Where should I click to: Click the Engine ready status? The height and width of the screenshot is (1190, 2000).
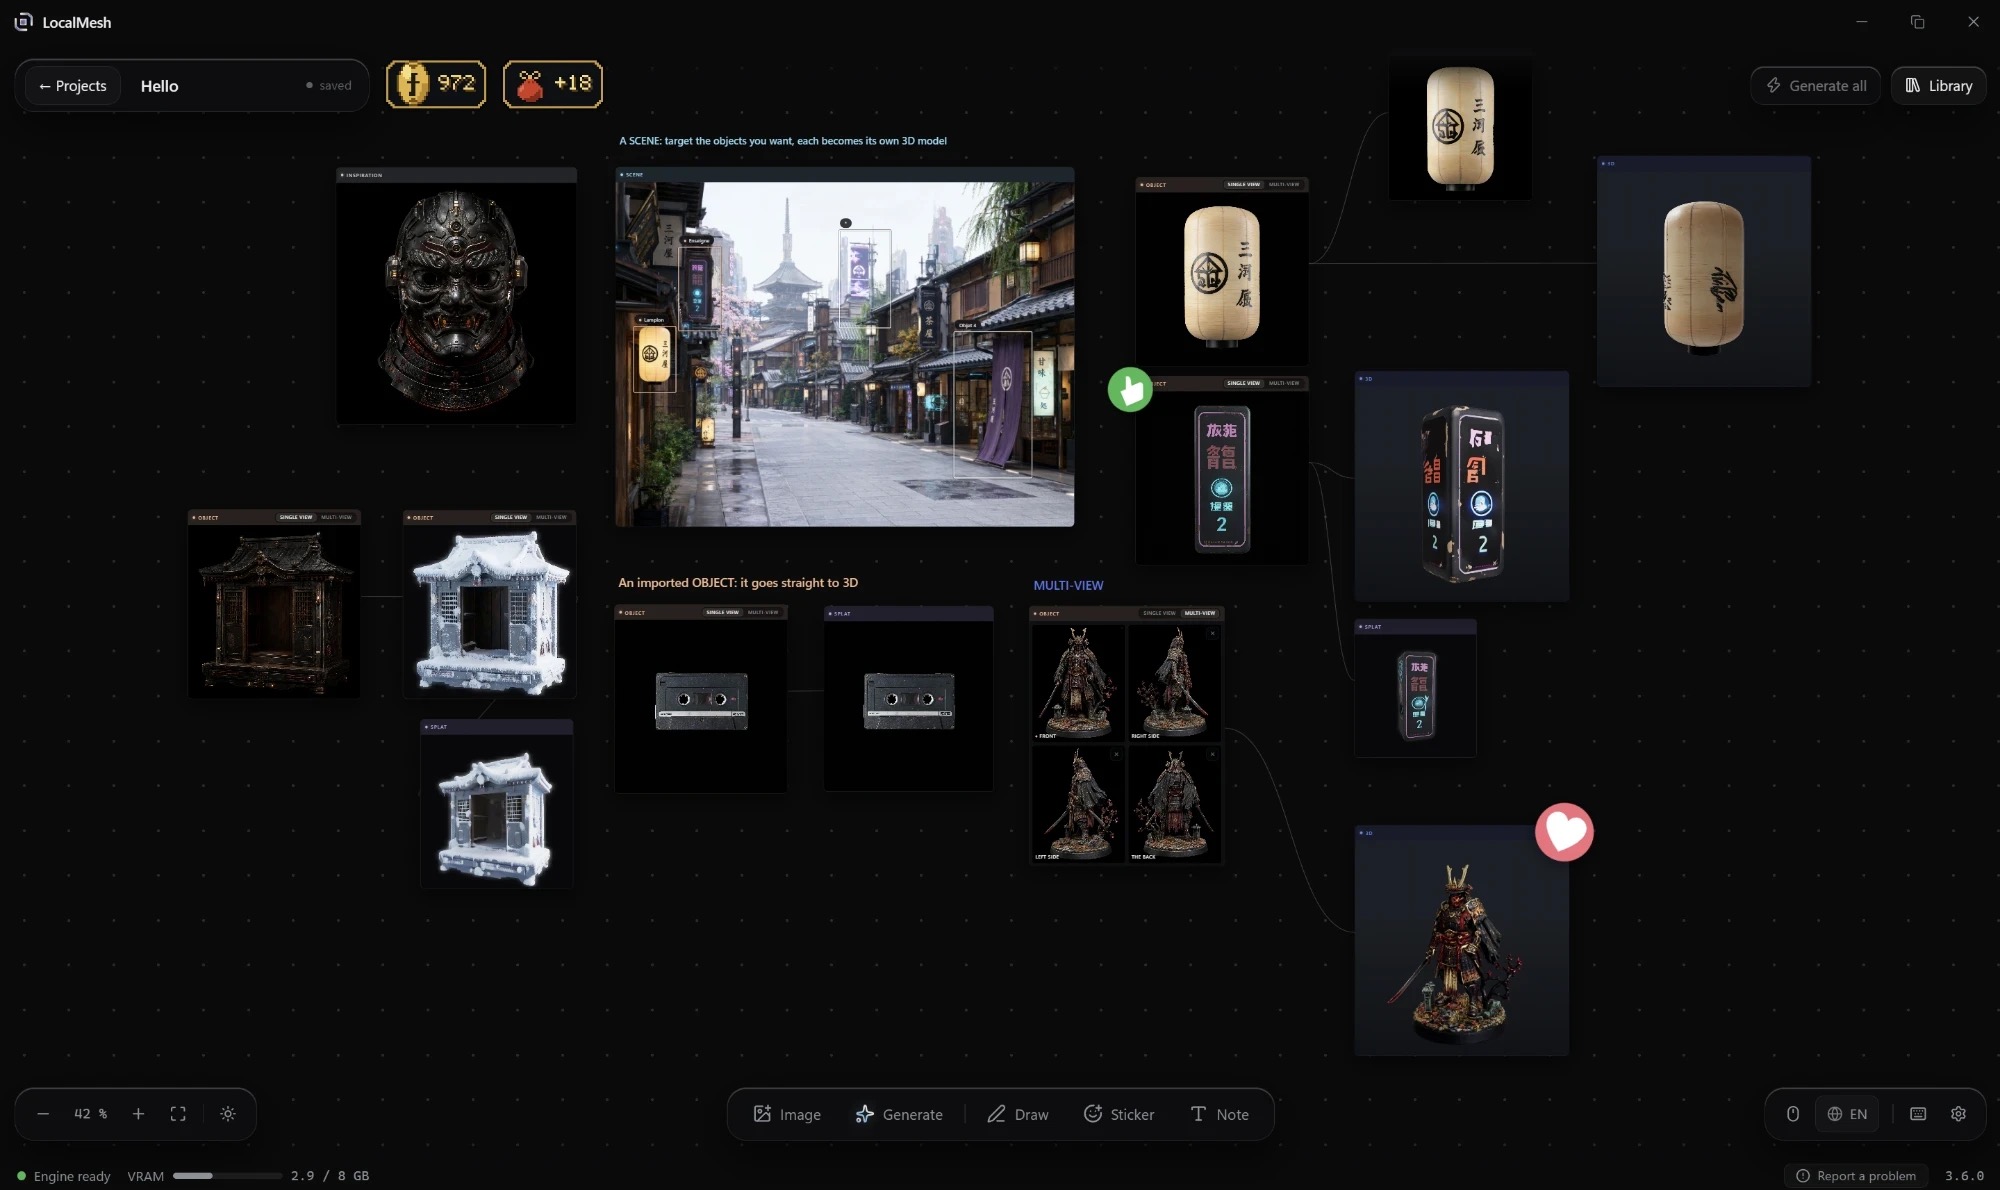click(x=63, y=1176)
